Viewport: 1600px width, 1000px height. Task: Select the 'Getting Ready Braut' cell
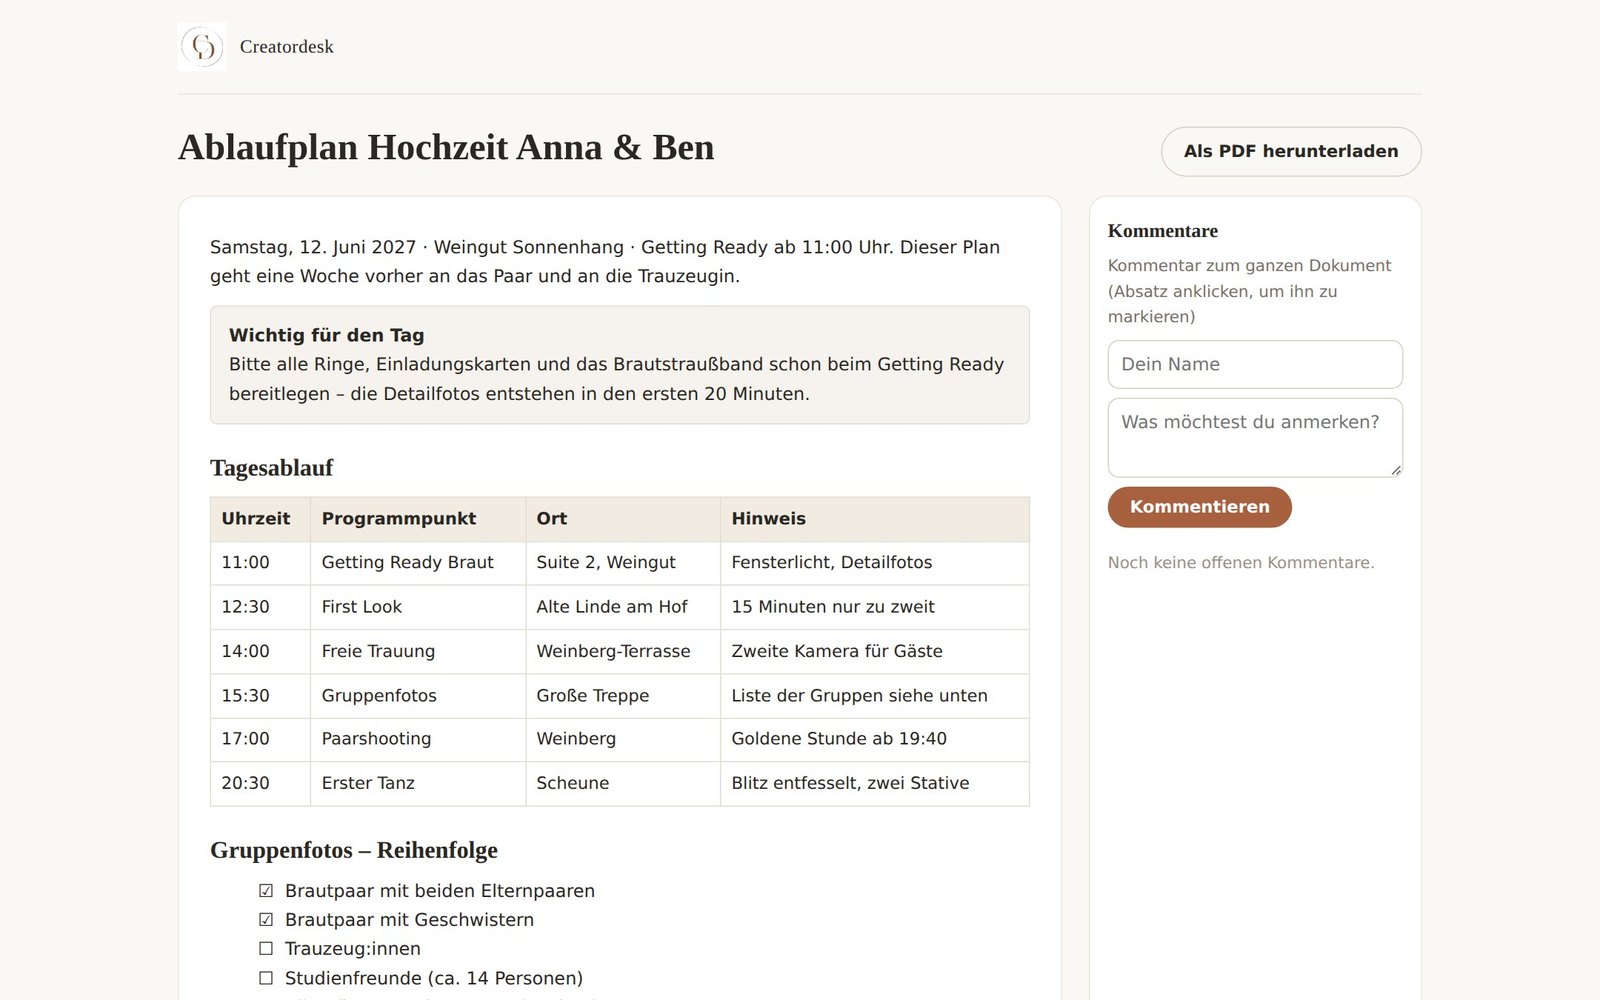click(418, 563)
